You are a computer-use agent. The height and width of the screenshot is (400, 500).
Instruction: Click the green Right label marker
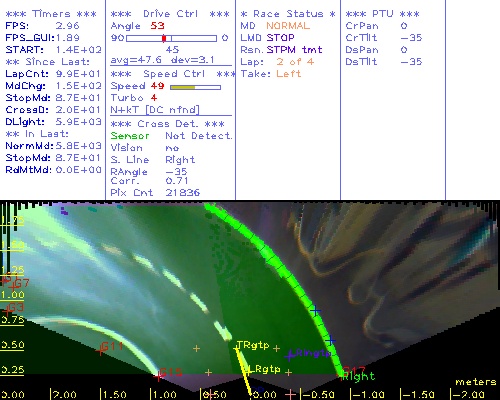coord(359,377)
